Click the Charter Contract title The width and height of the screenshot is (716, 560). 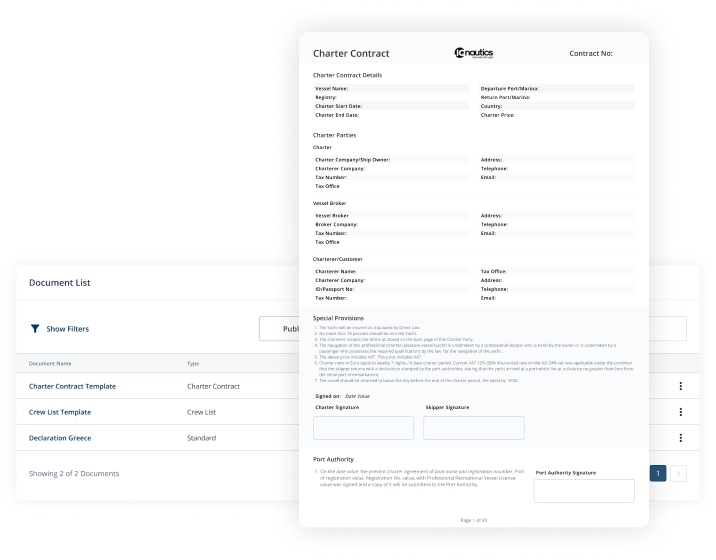tap(351, 53)
